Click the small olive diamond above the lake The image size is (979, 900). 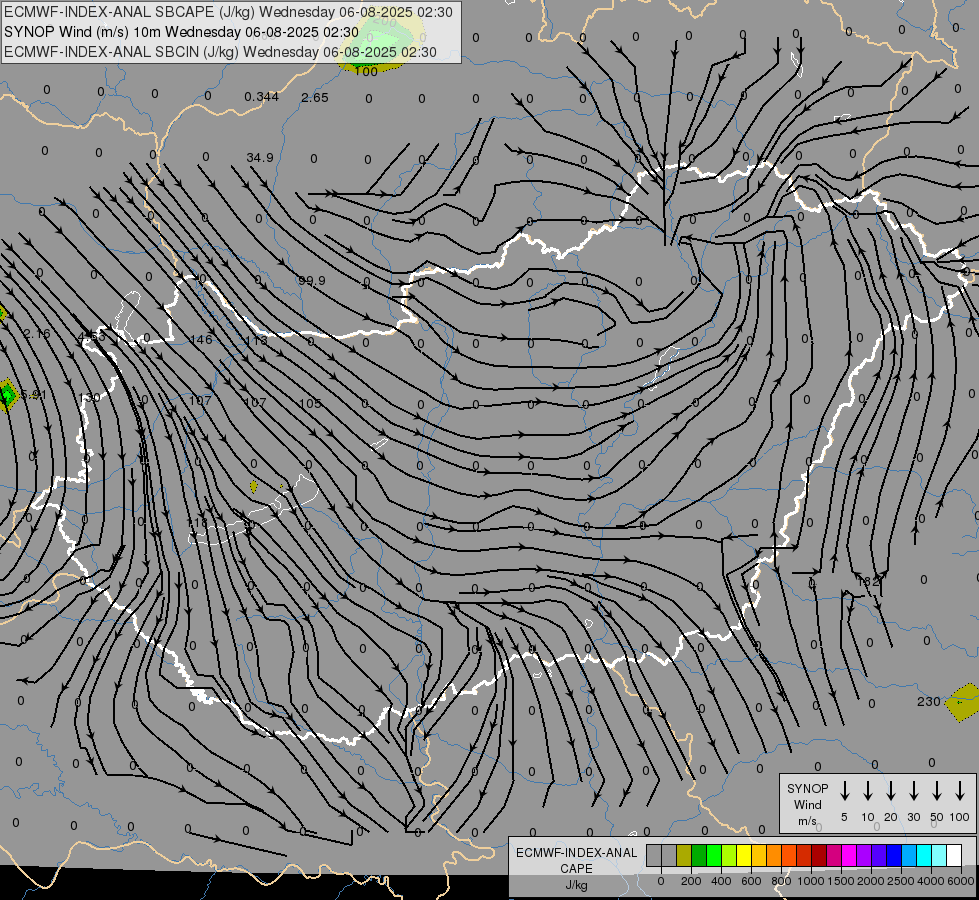tap(253, 487)
